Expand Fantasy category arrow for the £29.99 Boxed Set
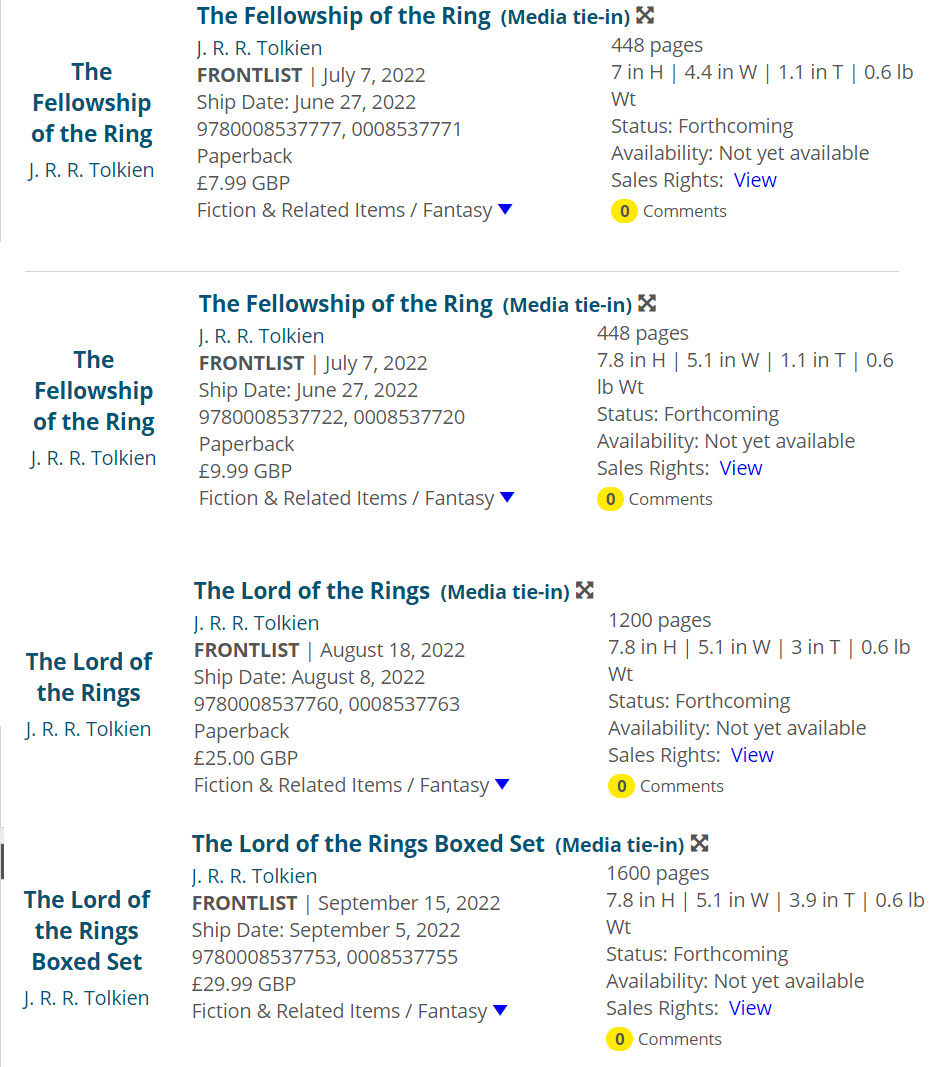This screenshot has width=943, height=1067. pyautogui.click(x=500, y=1010)
